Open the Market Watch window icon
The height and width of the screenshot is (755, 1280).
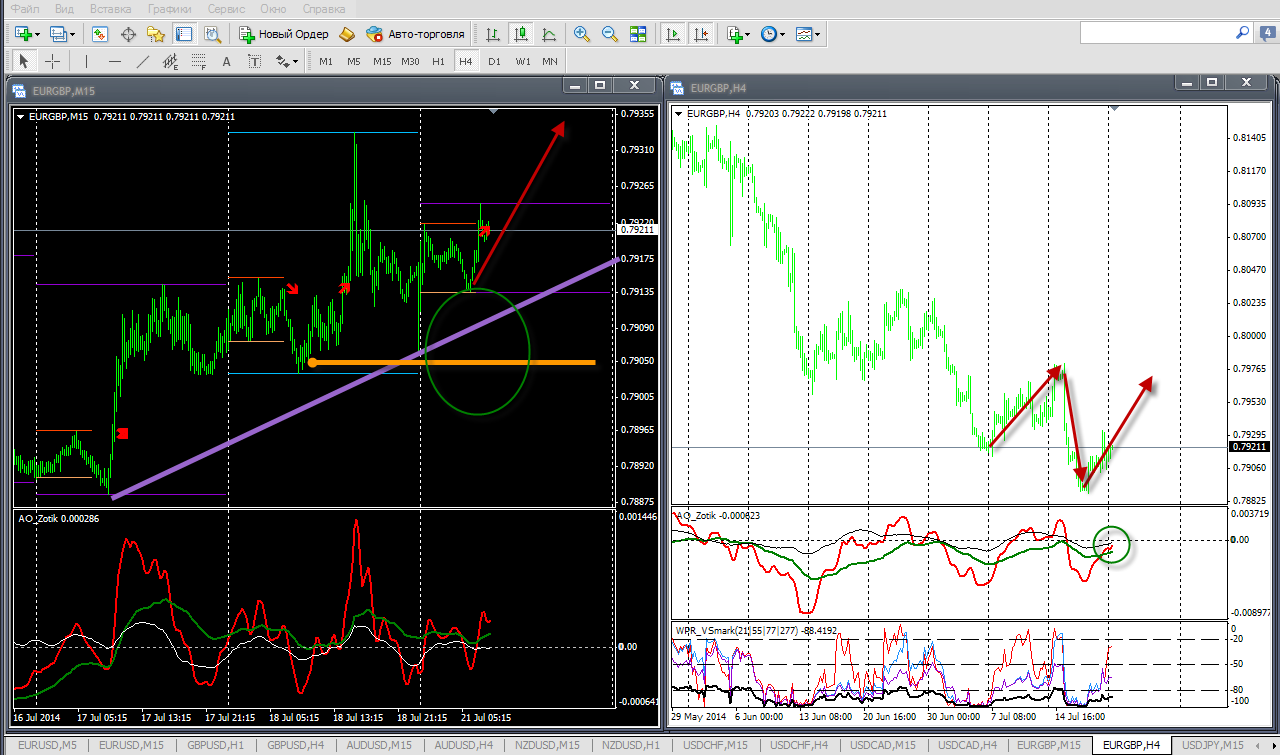tap(100, 34)
